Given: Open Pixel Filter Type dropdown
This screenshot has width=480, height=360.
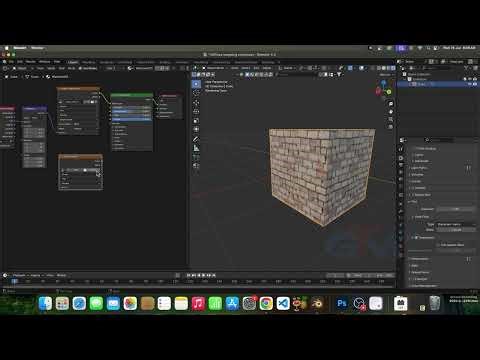Looking at the screenshot, I should tap(455, 224).
